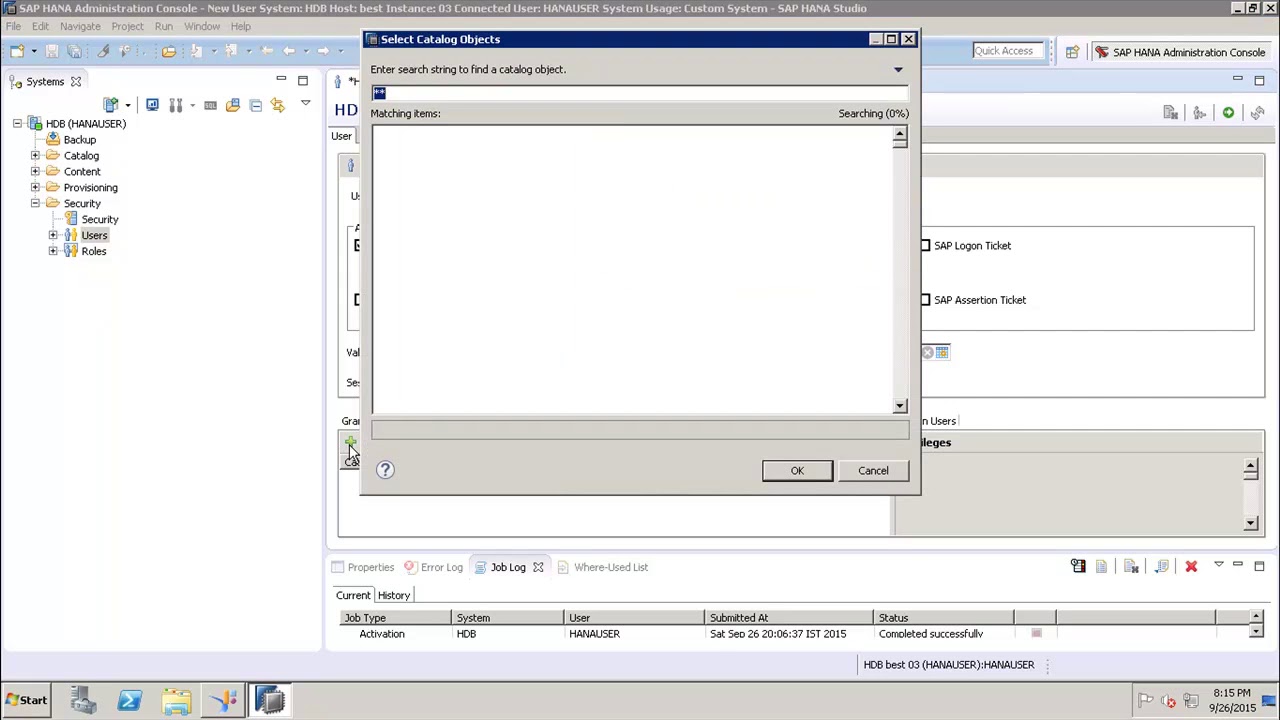
Task: Enable the SAP Logon Ticket checkbox
Action: tap(925, 245)
